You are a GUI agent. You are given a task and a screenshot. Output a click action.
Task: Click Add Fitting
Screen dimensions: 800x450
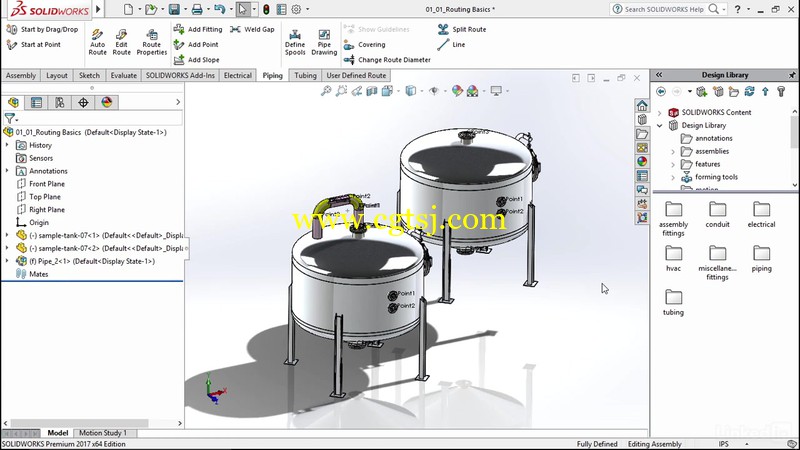coord(198,30)
